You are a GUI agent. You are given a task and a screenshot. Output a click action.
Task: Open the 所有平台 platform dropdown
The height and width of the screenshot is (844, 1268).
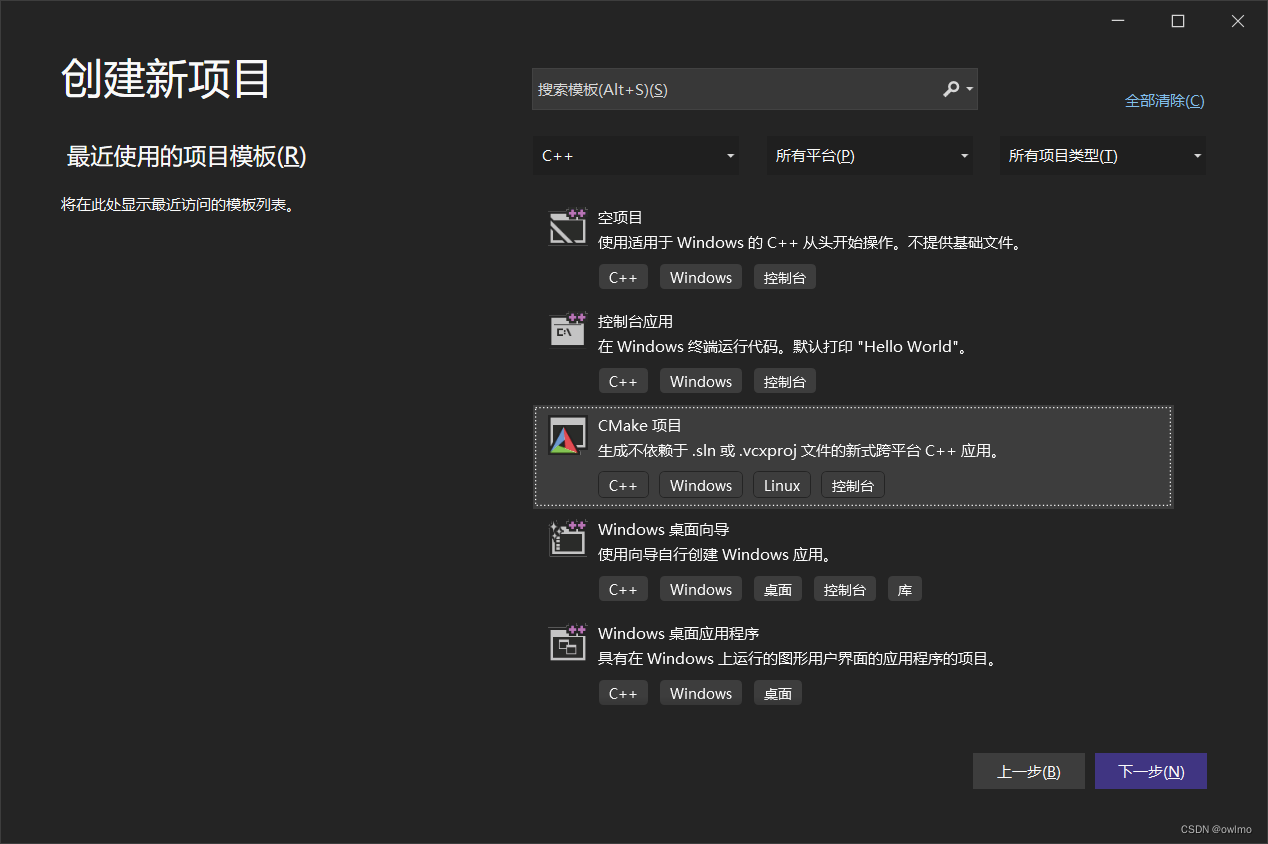[x=869, y=155]
